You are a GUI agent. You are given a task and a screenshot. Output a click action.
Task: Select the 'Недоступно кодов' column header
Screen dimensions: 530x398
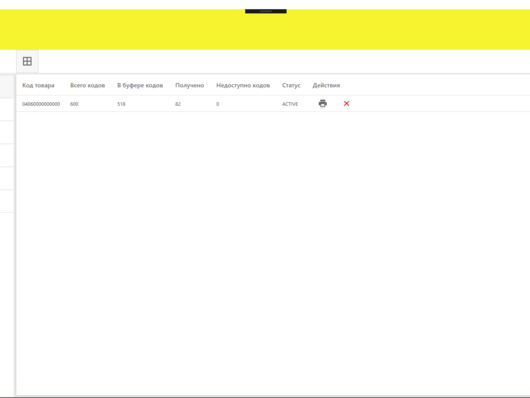(x=243, y=85)
